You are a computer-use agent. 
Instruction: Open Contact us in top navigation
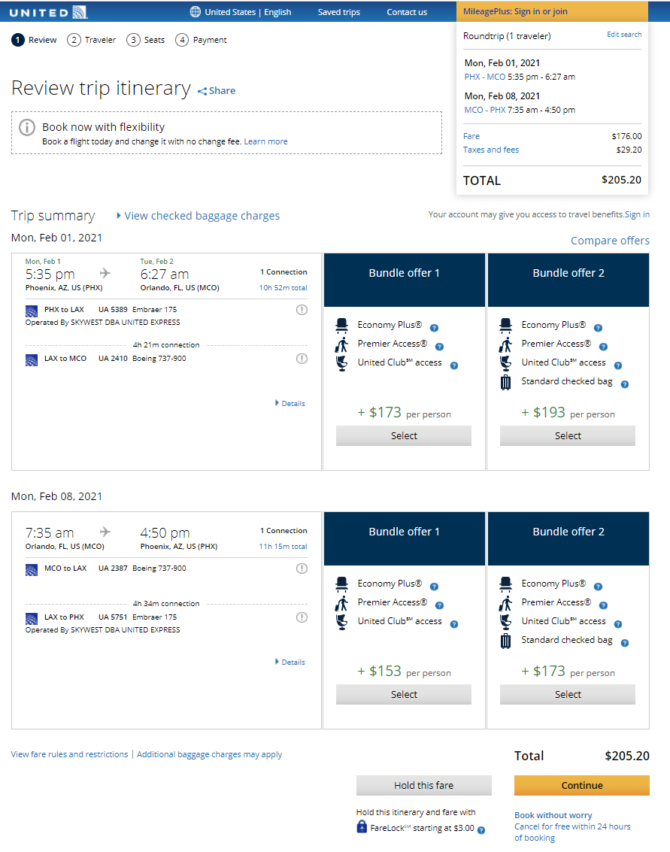click(x=406, y=12)
